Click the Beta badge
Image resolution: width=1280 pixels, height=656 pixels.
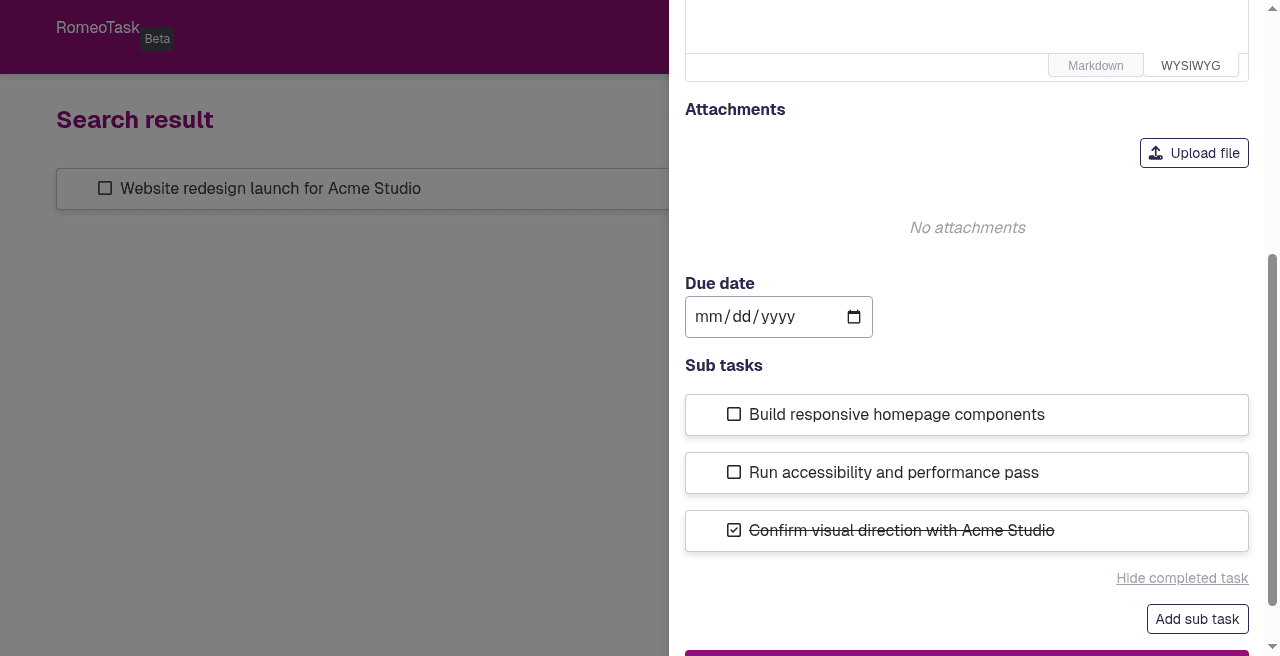point(157,39)
